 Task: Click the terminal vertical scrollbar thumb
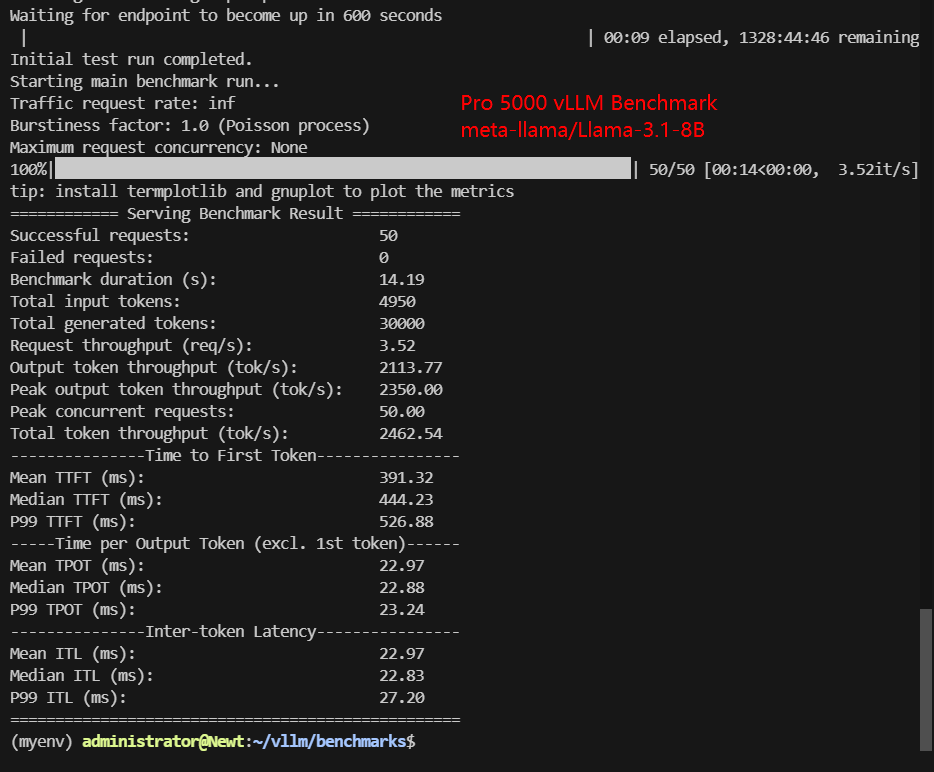(925, 679)
